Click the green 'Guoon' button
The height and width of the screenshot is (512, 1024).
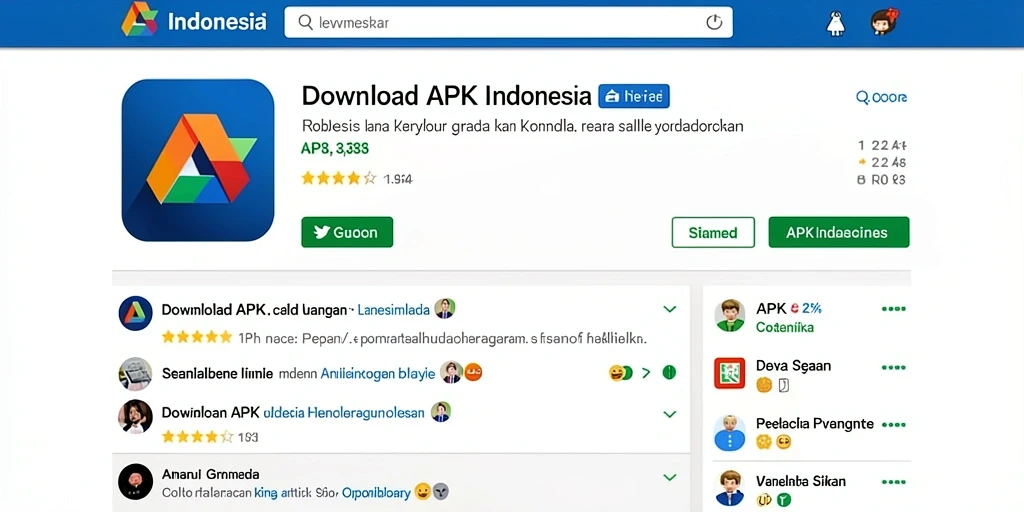click(x=347, y=232)
